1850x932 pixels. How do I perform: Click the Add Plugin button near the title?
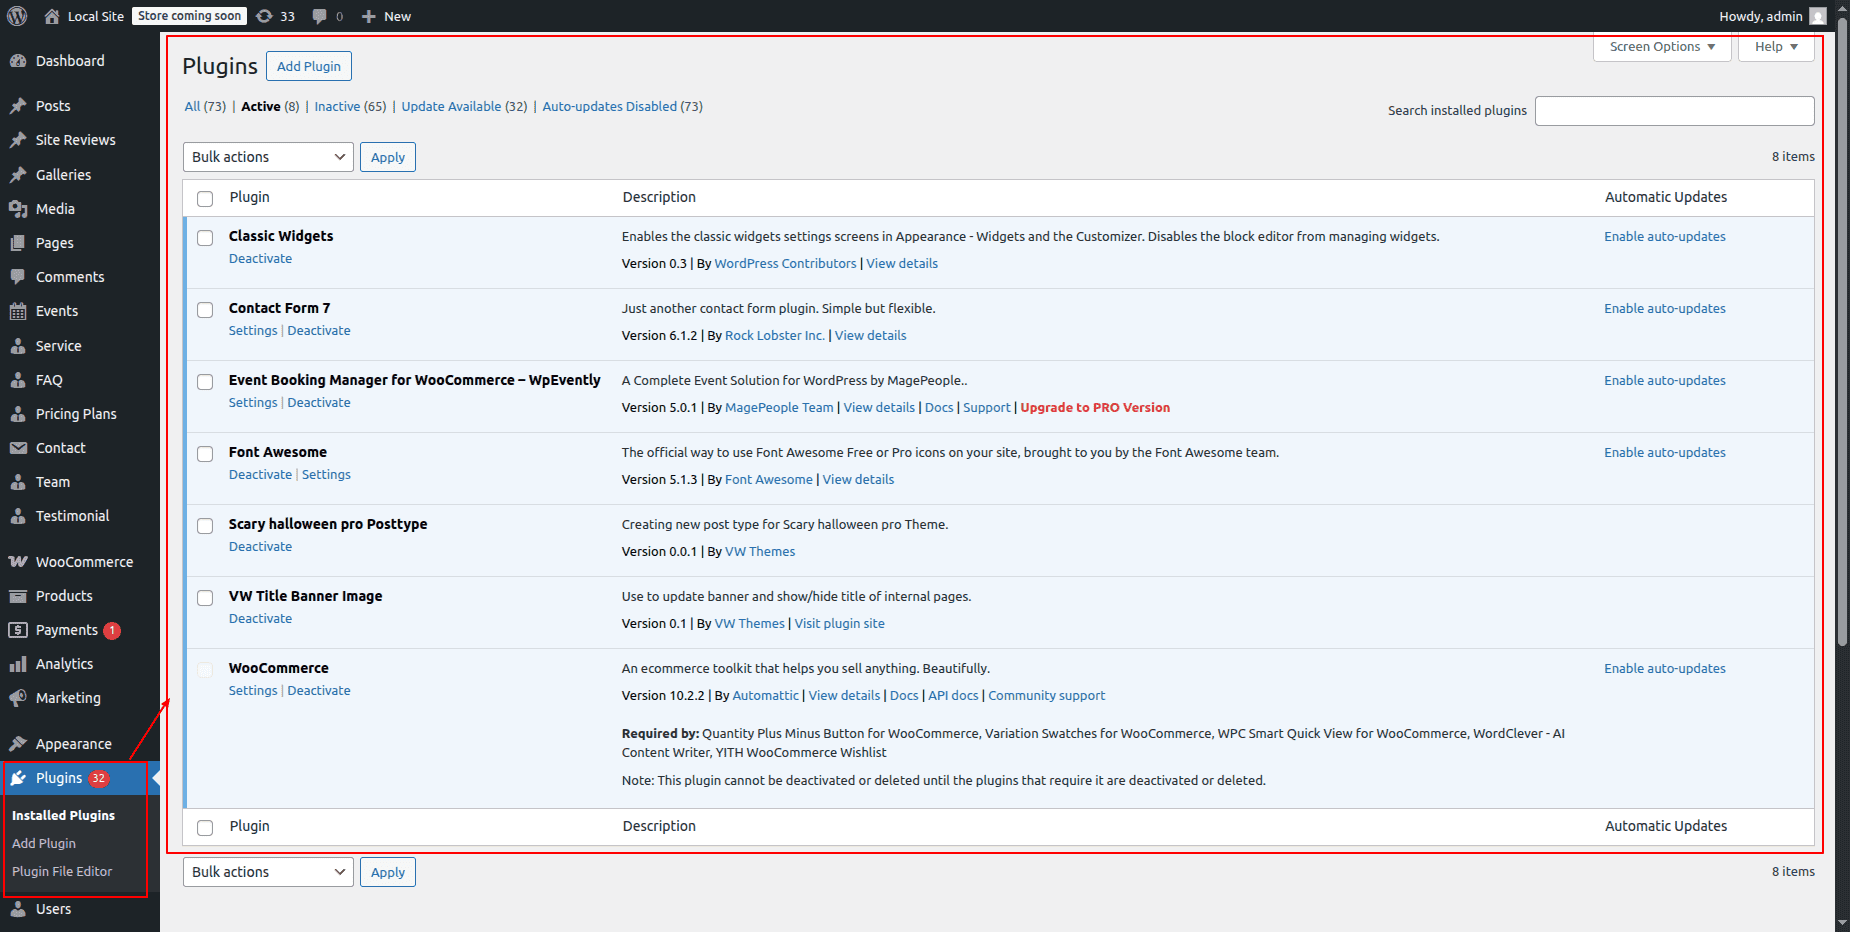point(308,66)
